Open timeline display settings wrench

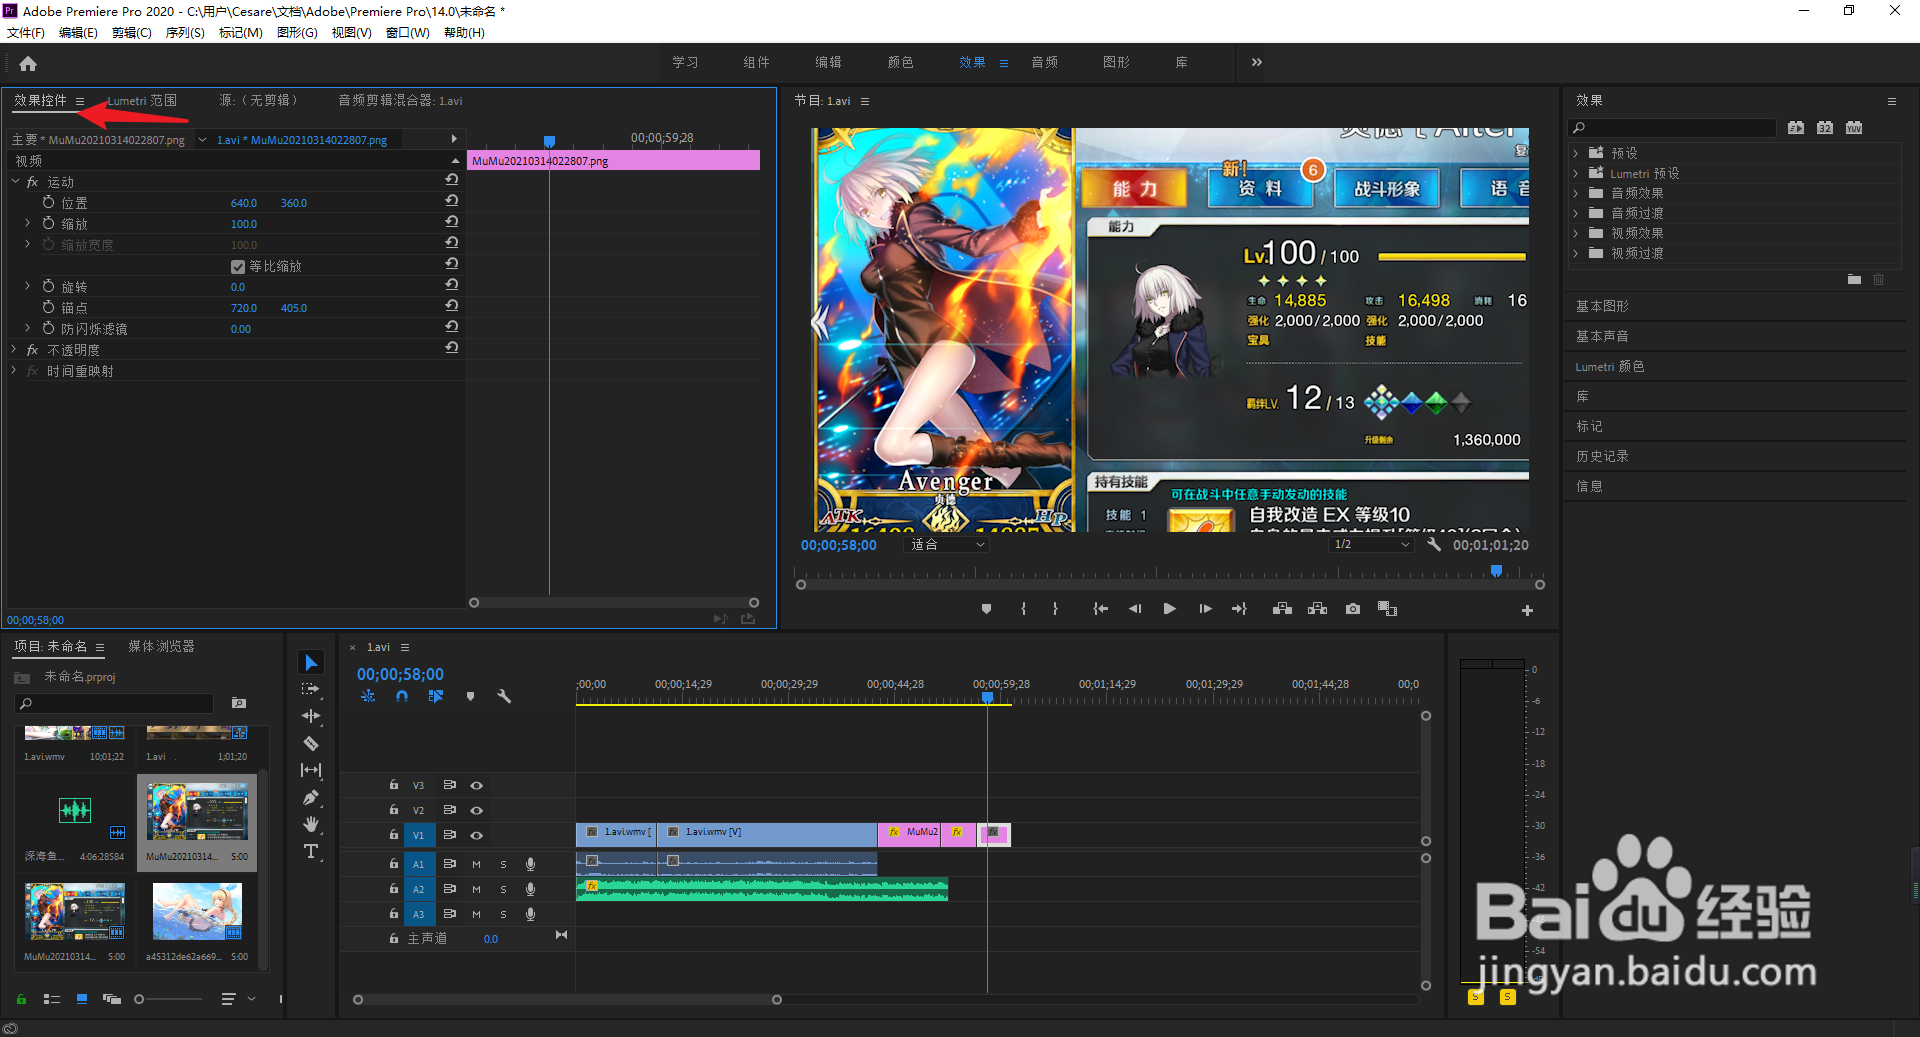pyautogui.click(x=504, y=696)
